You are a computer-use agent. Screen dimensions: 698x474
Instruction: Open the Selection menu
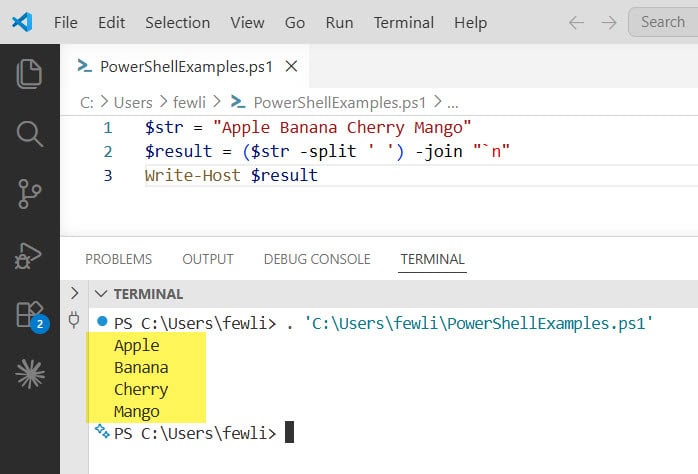pyautogui.click(x=178, y=23)
